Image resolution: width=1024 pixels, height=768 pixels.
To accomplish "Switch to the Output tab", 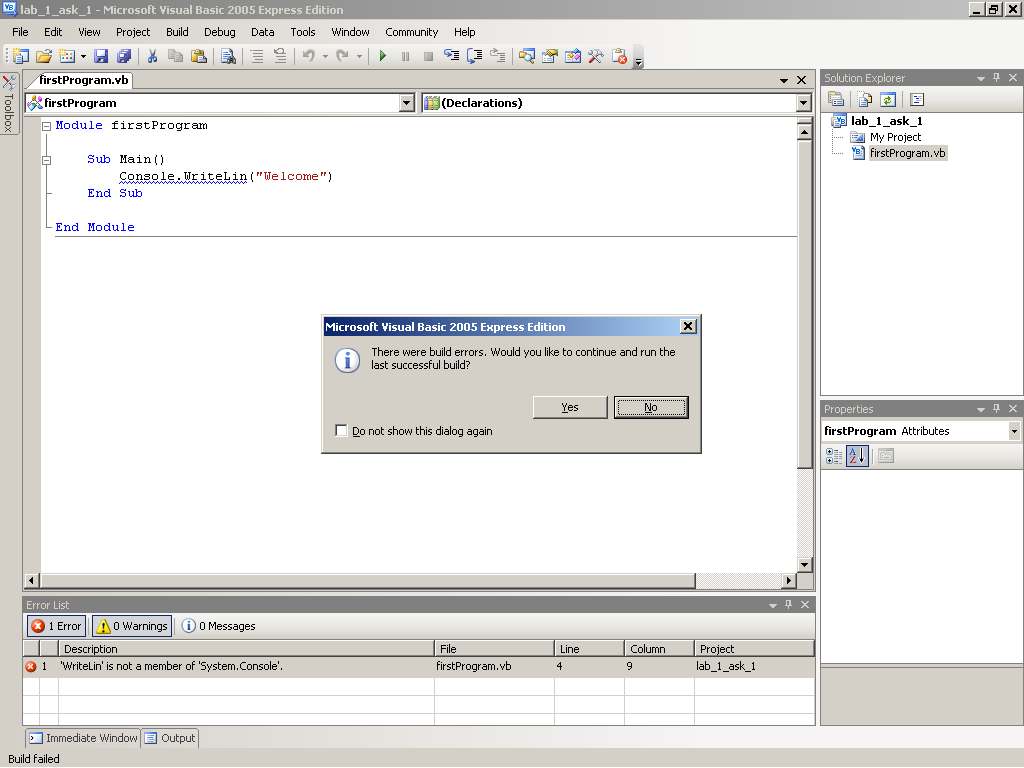I will 170,738.
